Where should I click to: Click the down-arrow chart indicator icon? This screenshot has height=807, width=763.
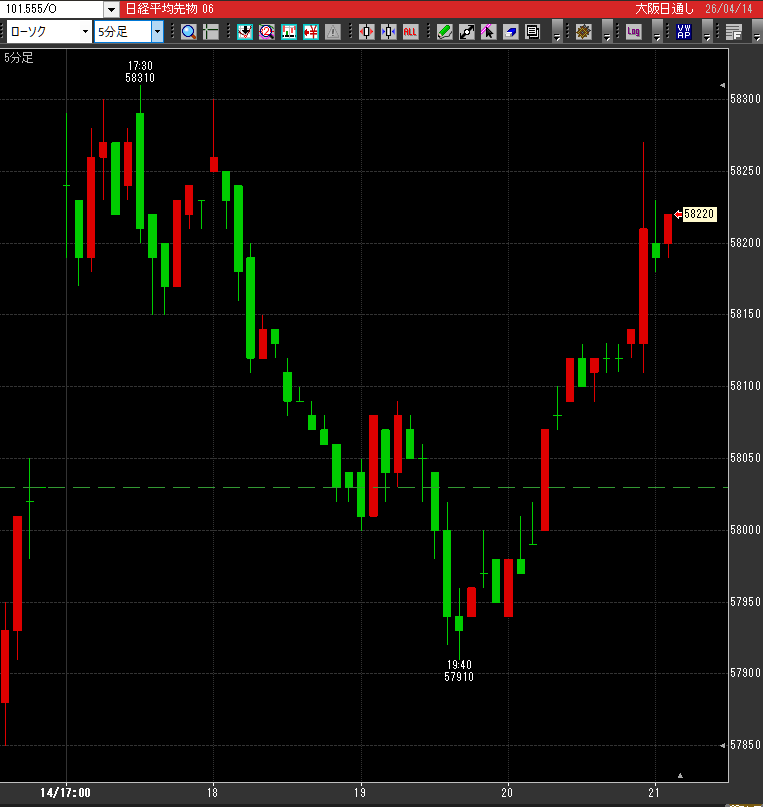245,32
